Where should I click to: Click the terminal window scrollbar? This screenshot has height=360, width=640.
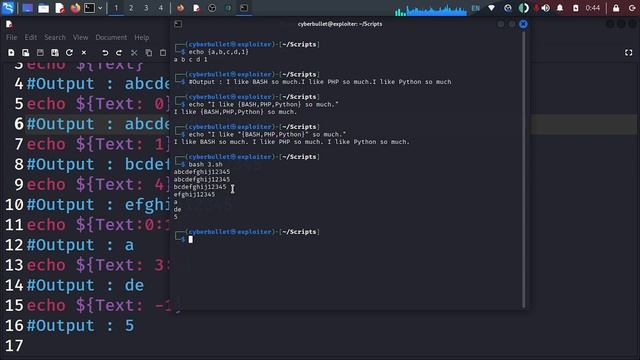pos(524,169)
